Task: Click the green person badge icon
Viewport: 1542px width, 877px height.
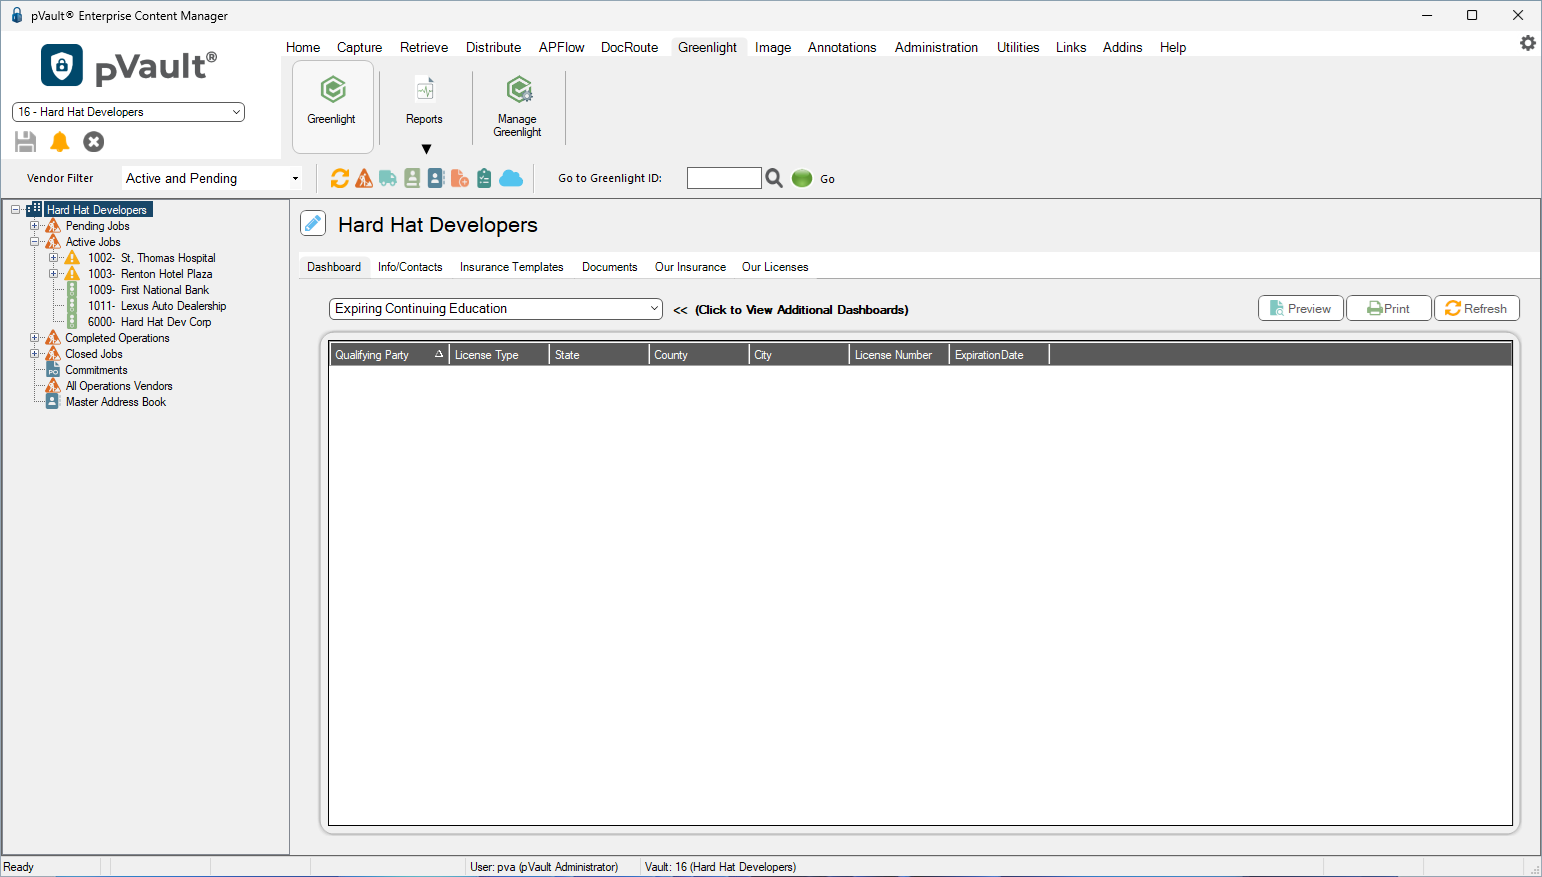Action: (x=412, y=178)
